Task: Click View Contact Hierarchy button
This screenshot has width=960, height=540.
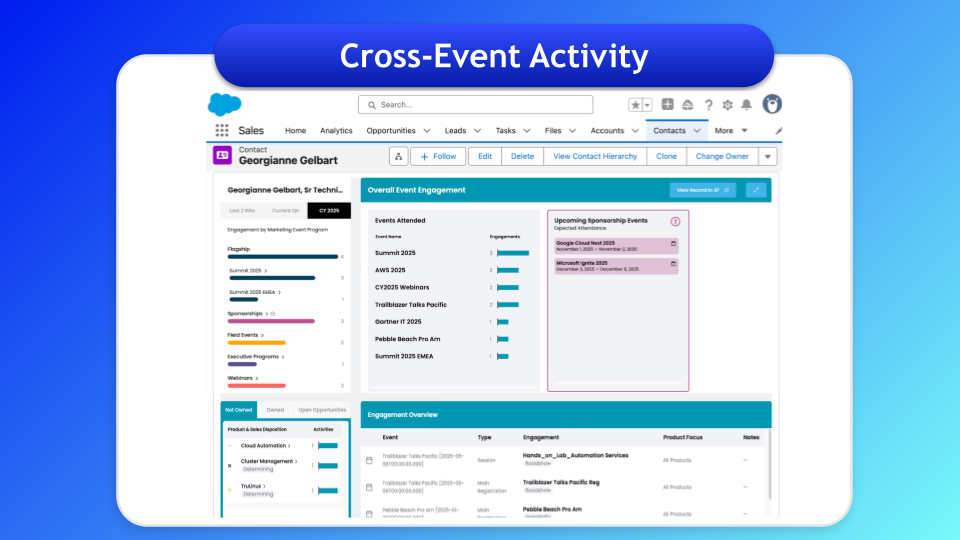Action: pos(595,156)
